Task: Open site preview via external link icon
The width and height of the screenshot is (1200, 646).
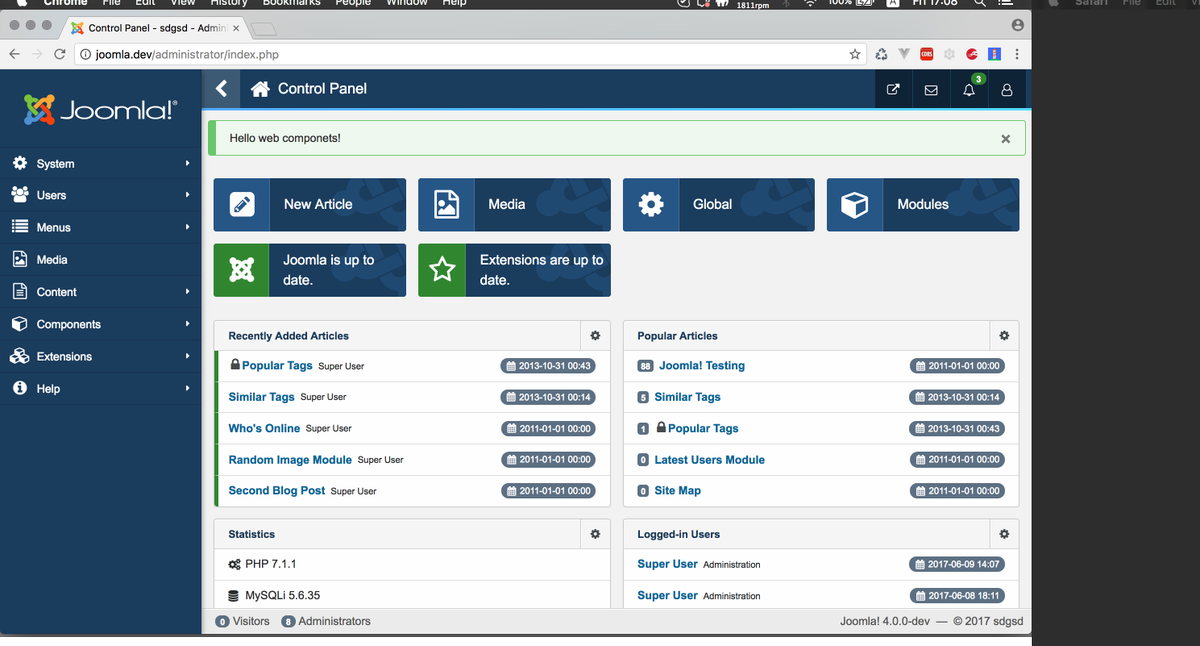Action: (x=893, y=90)
